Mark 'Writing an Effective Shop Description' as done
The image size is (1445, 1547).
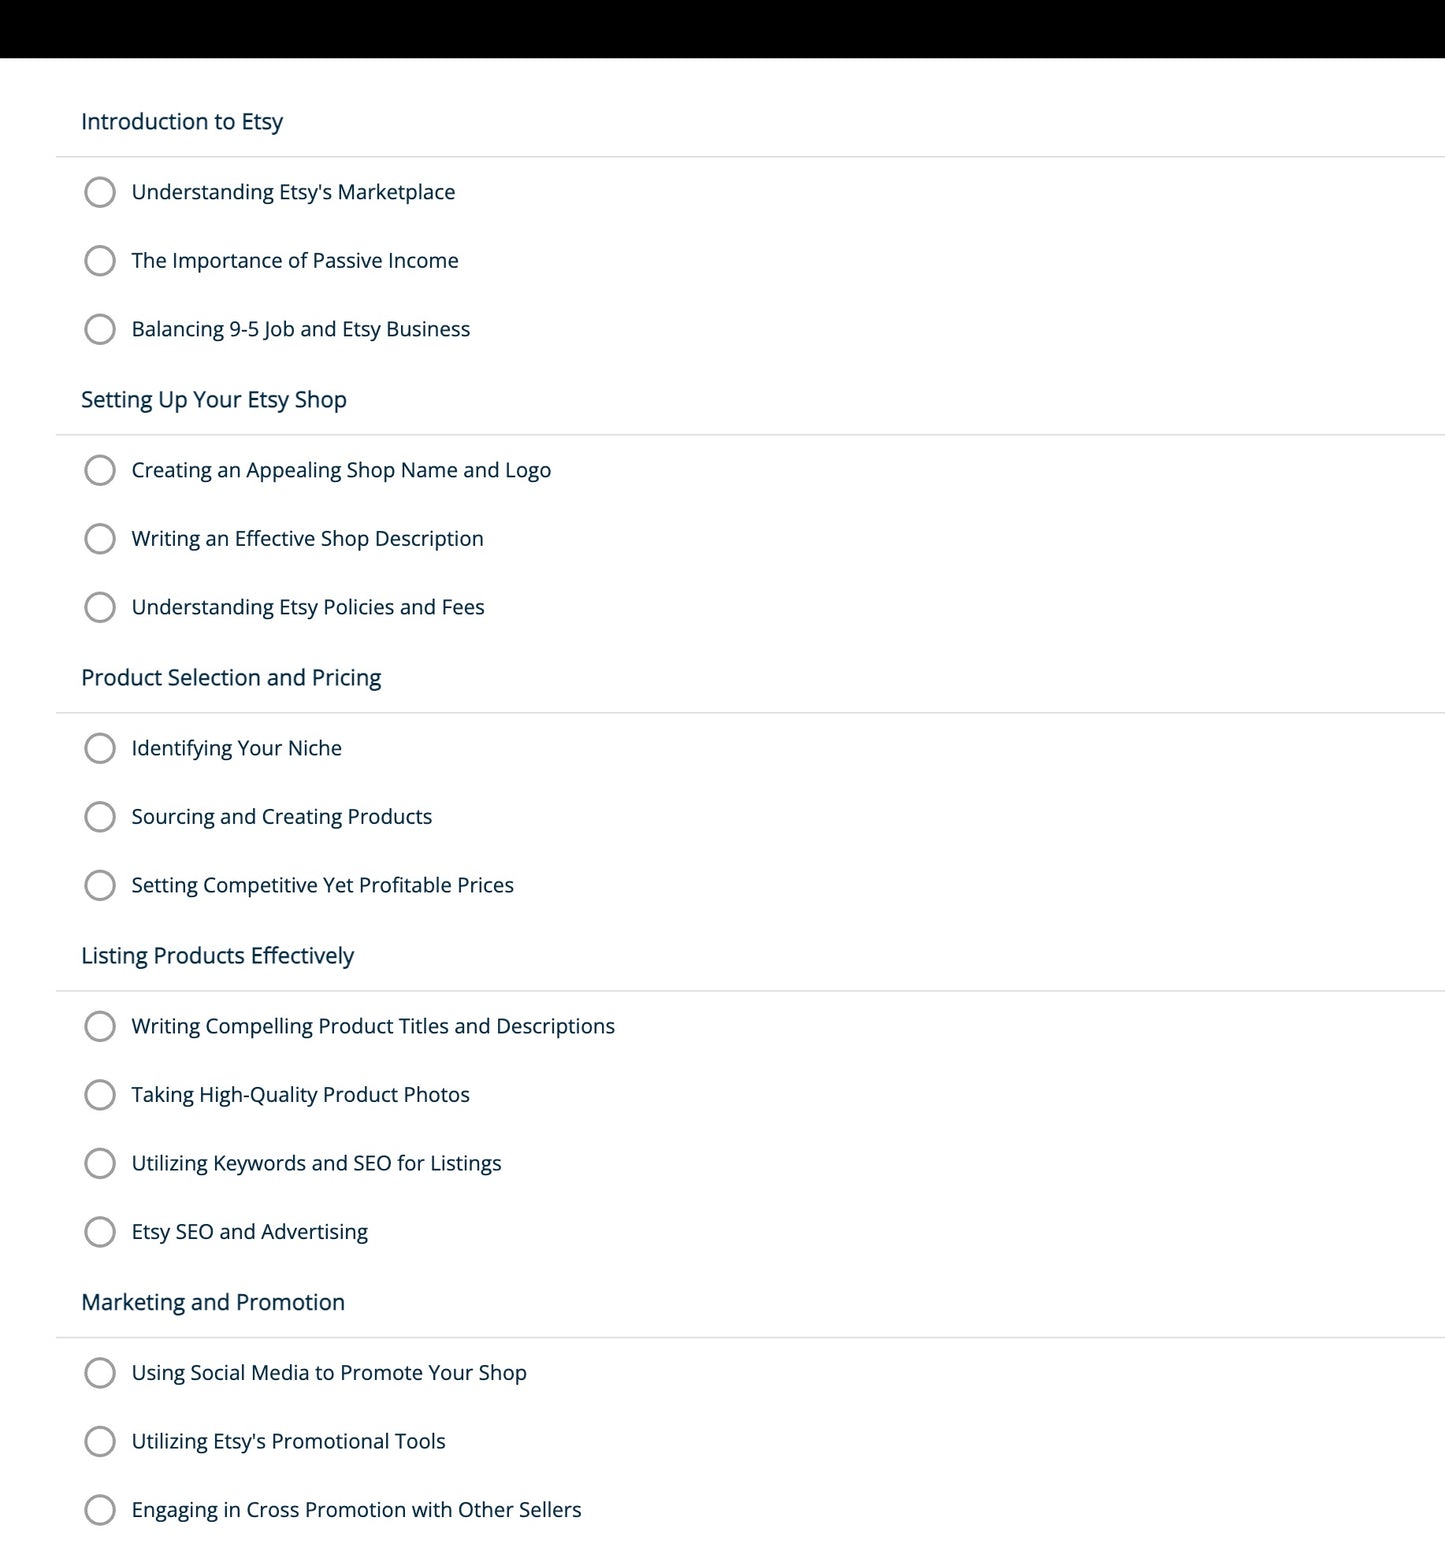(x=100, y=539)
